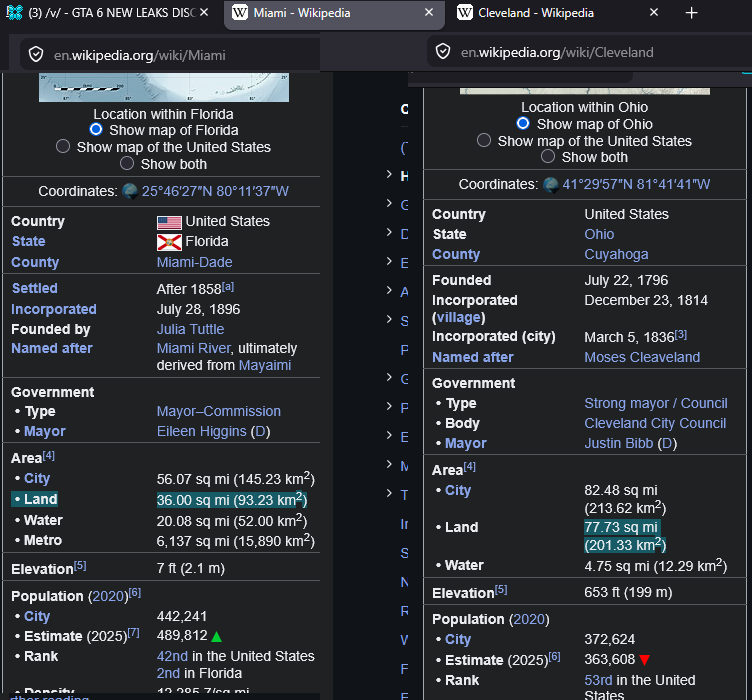Viewport: 752px width, 700px height.
Task: Click the globe icon next to Cleveland coordinates
Action: pyautogui.click(x=551, y=185)
